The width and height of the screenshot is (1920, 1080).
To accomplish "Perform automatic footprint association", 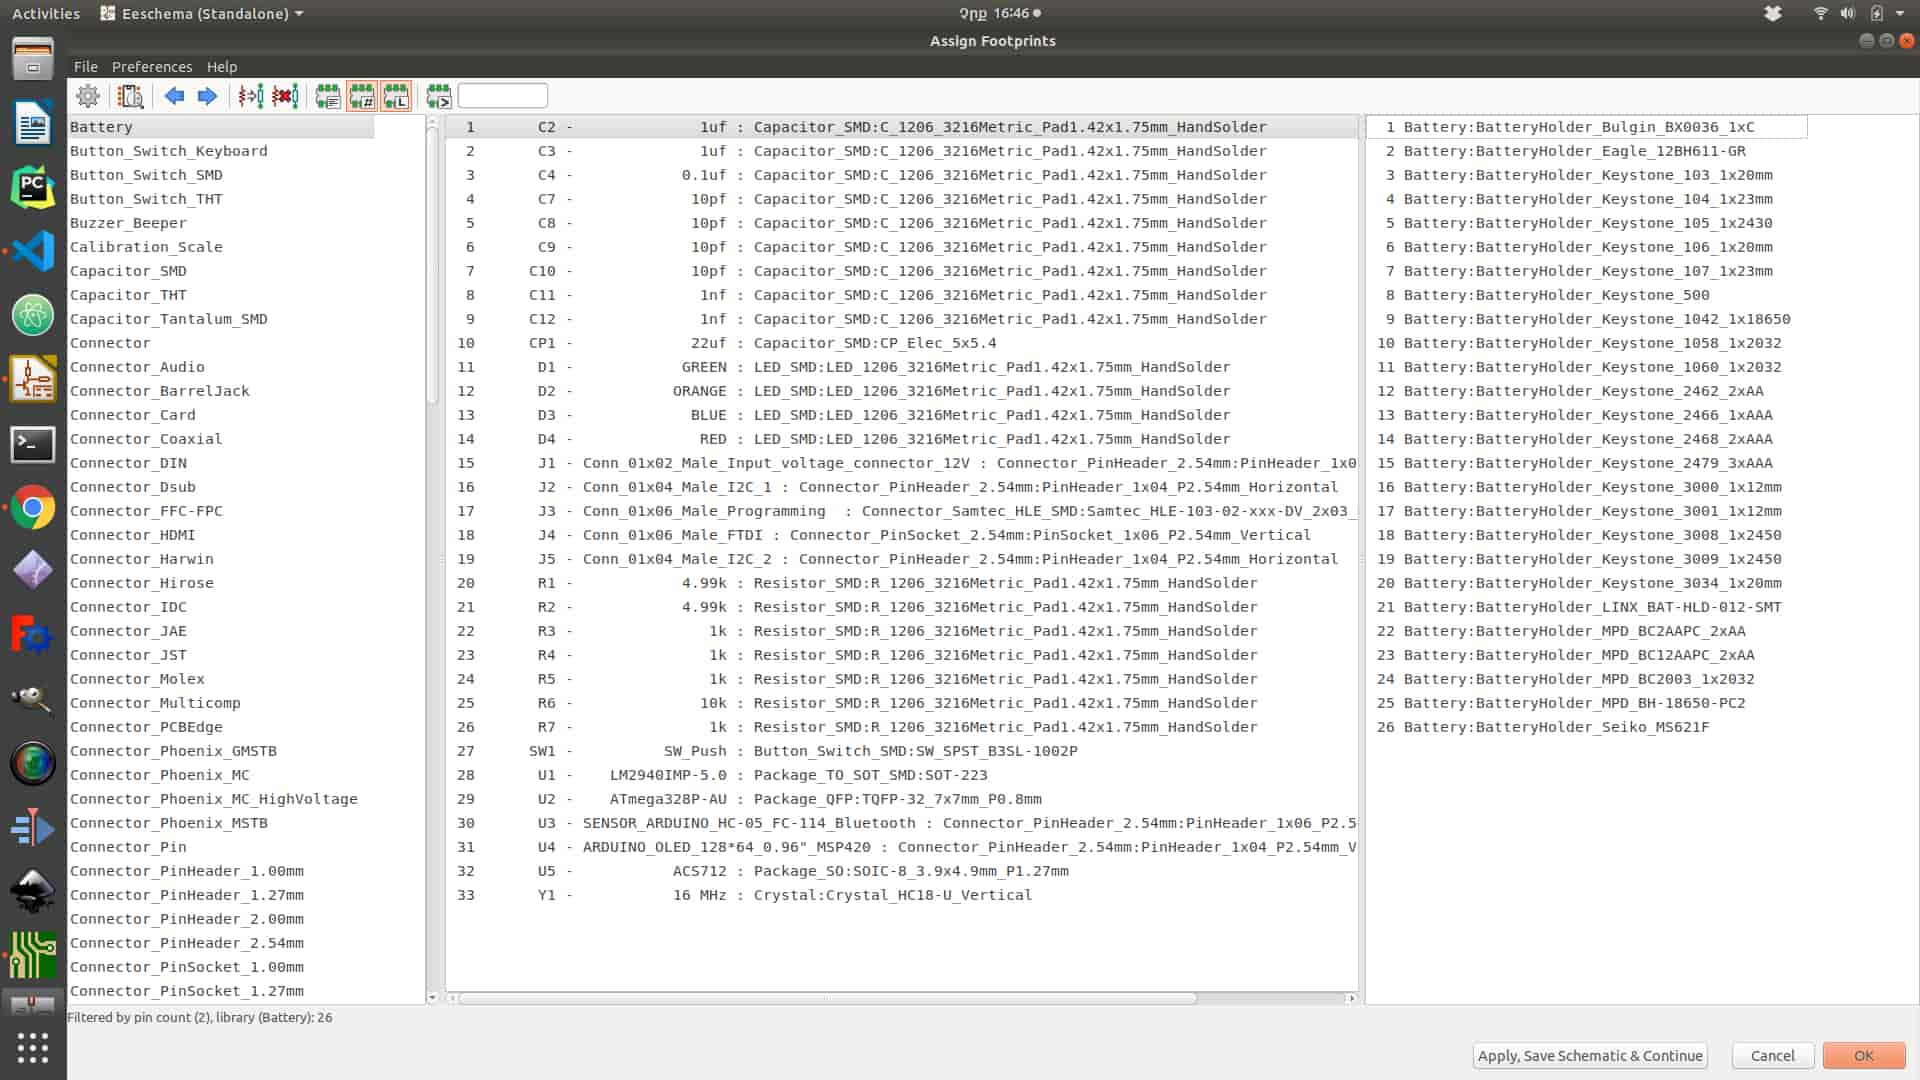I will [x=251, y=96].
